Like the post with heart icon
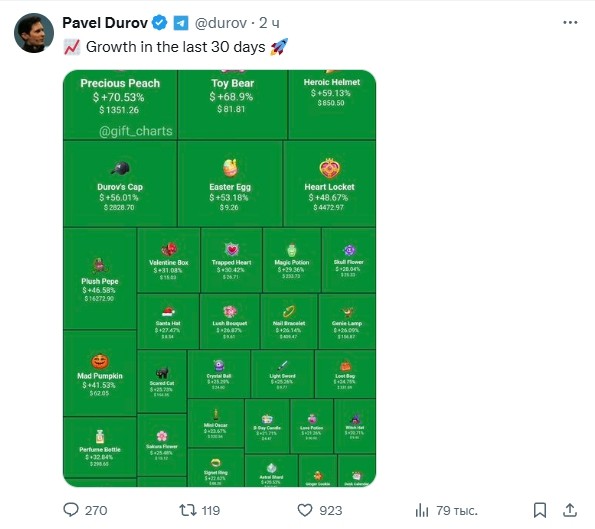 click(305, 510)
